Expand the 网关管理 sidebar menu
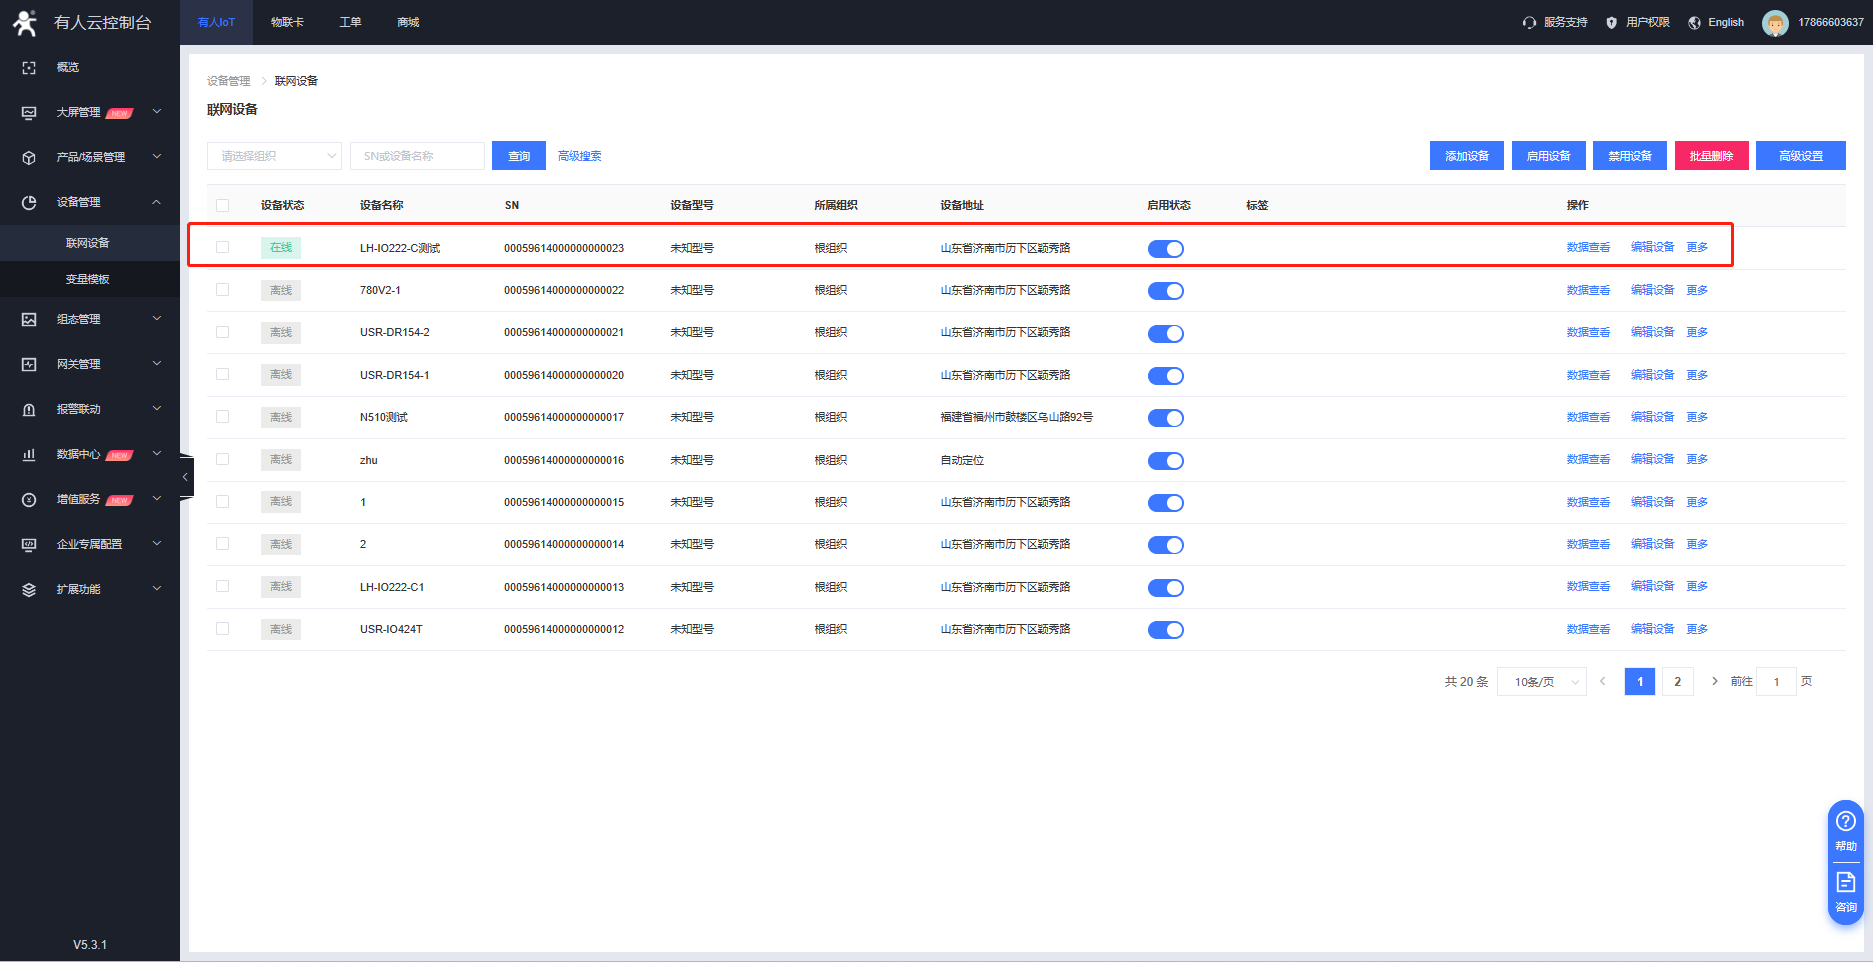Screen dimensions: 1873x962 click(x=90, y=364)
